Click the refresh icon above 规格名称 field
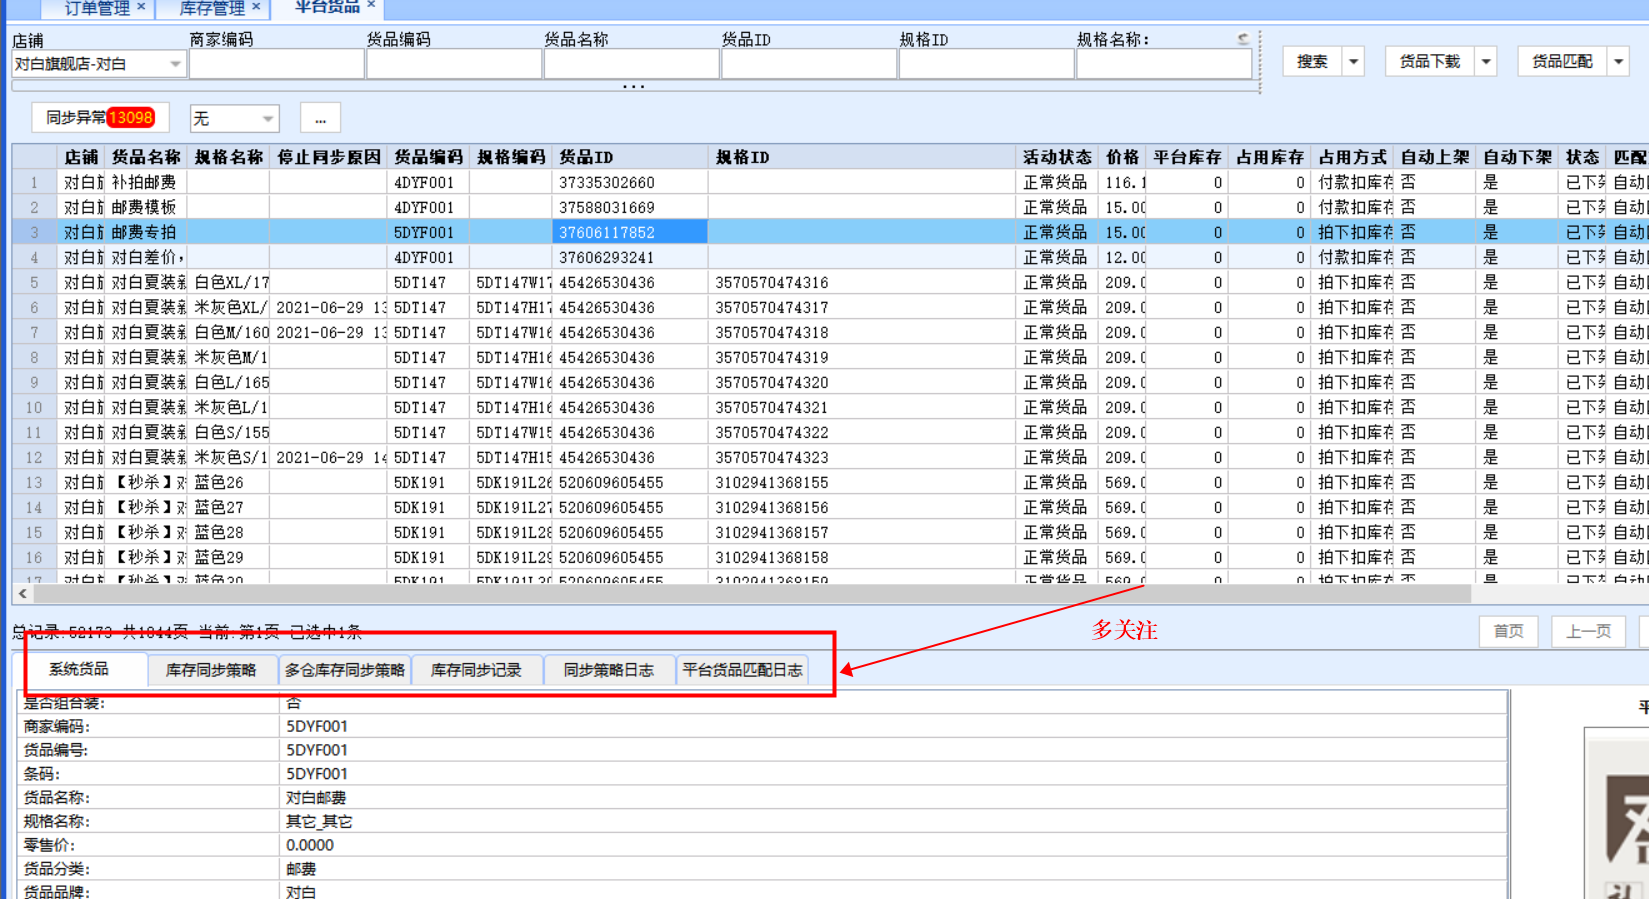The image size is (1649, 899). point(1242,39)
